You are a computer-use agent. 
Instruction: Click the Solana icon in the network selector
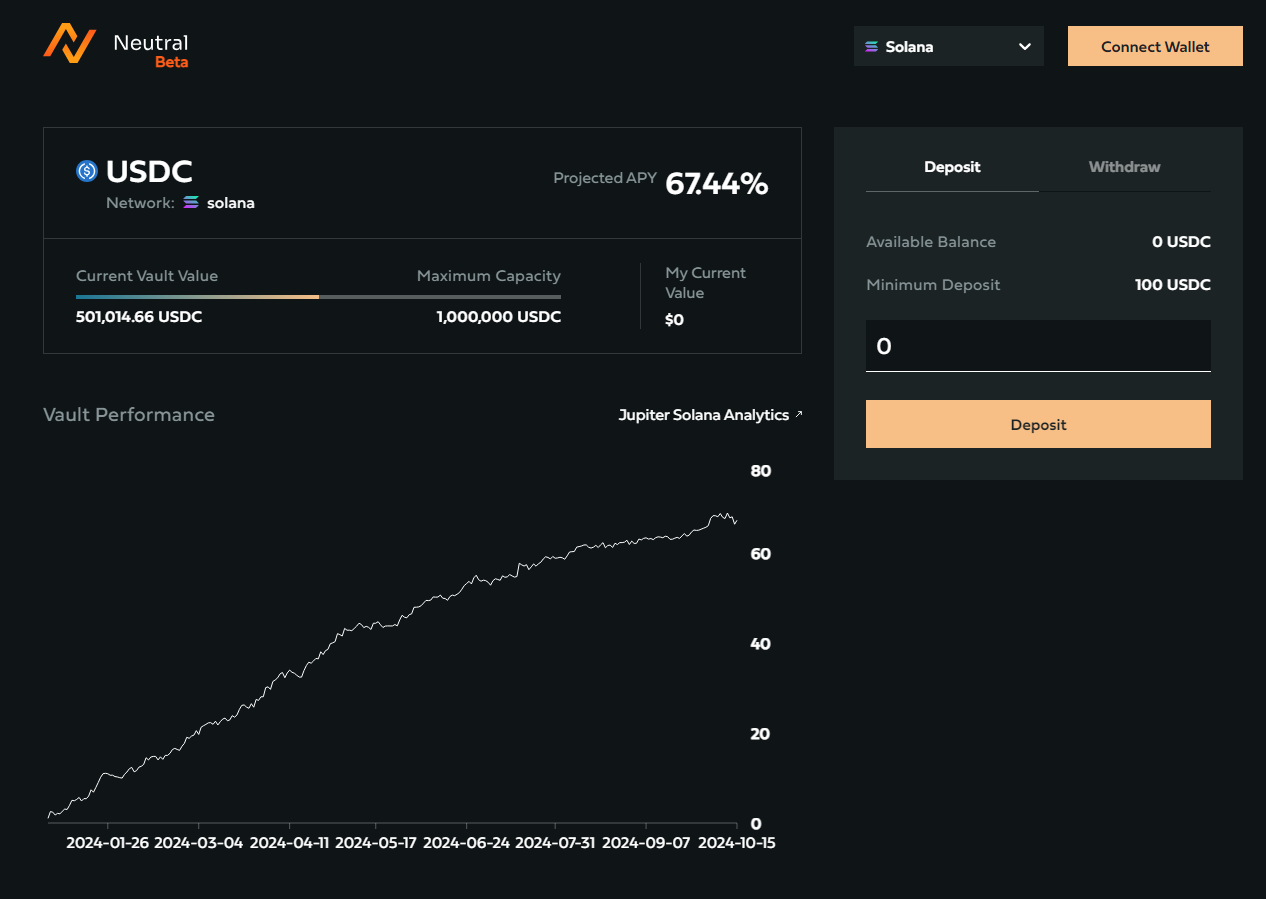click(871, 47)
